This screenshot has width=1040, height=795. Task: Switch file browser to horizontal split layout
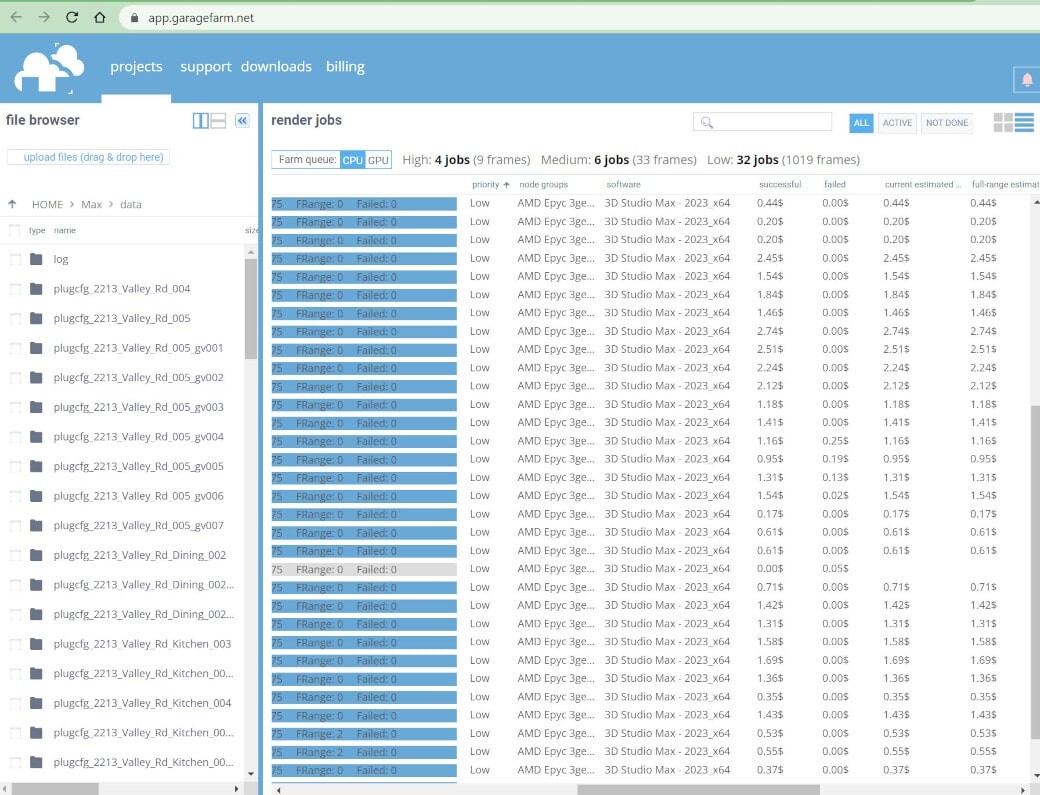coord(217,120)
